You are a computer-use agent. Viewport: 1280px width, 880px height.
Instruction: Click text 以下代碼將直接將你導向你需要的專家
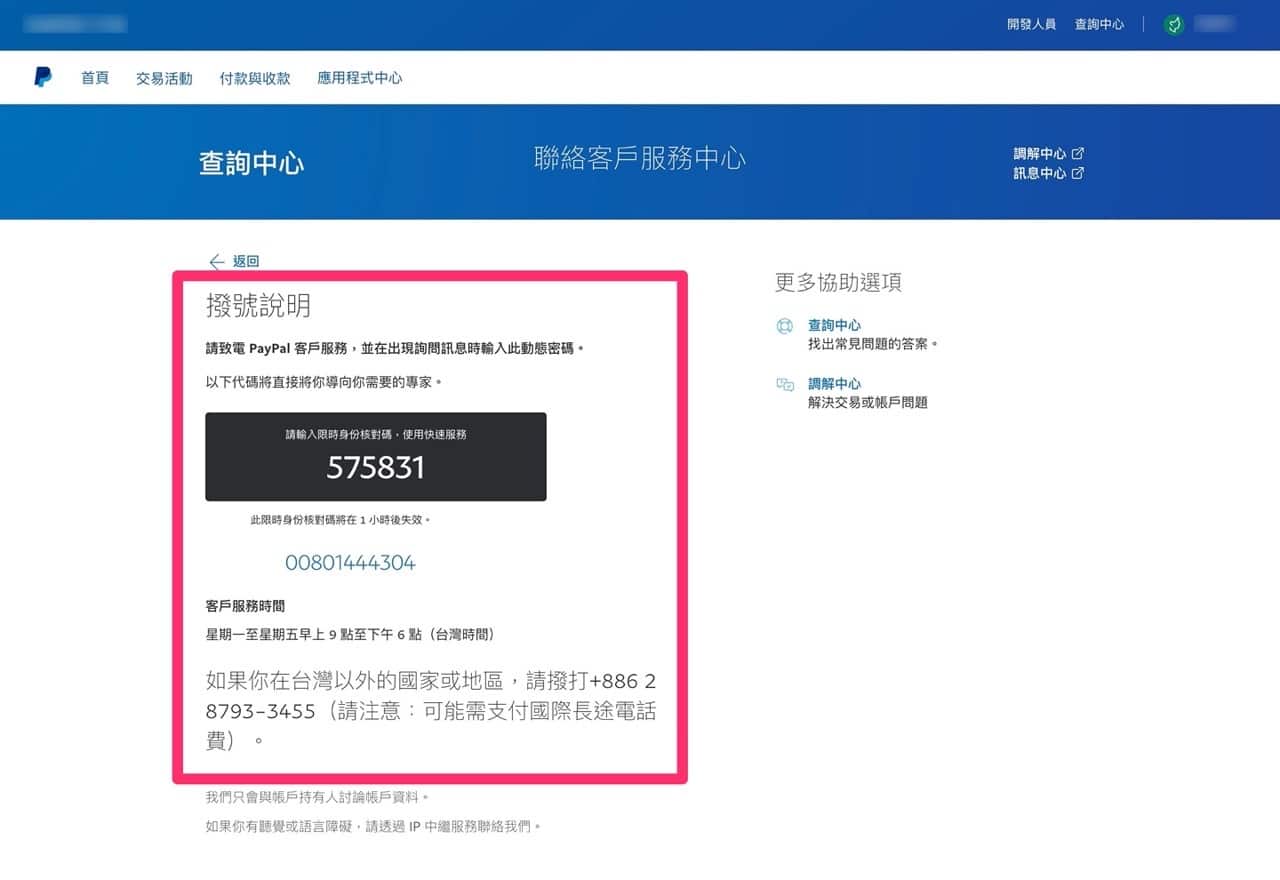pyautogui.click(x=324, y=382)
